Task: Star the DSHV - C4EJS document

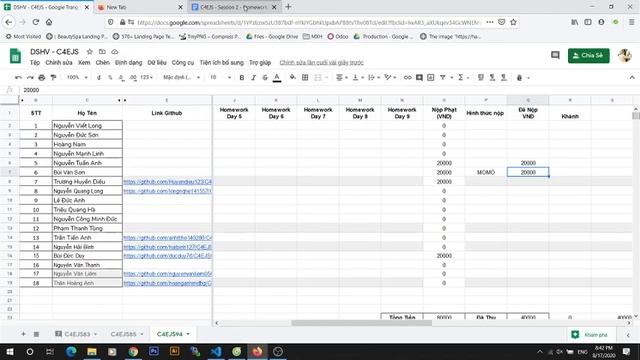Action: [x=89, y=52]
